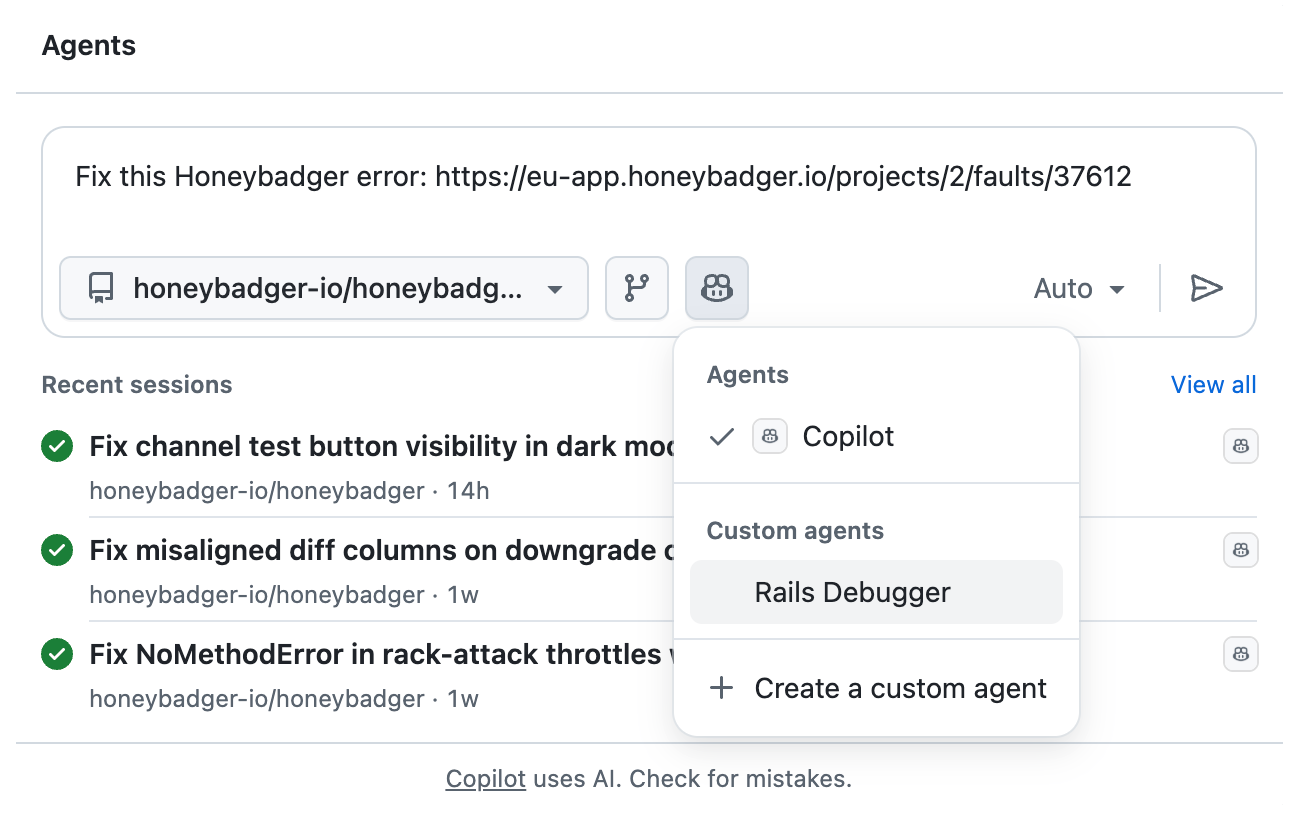Click the send prompt paper plane icon
1300x820 pixels.
(1207, 288)
